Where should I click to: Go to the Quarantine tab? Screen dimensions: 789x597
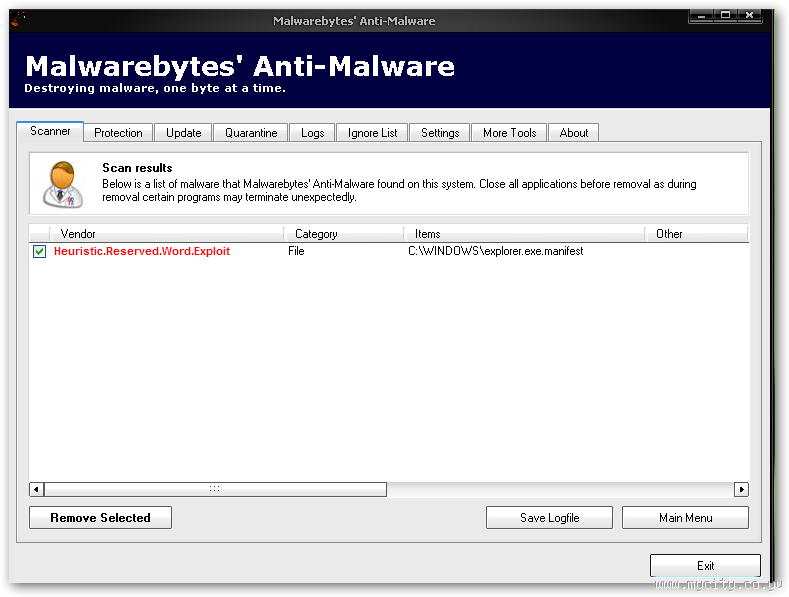click(x=251, y=133)
